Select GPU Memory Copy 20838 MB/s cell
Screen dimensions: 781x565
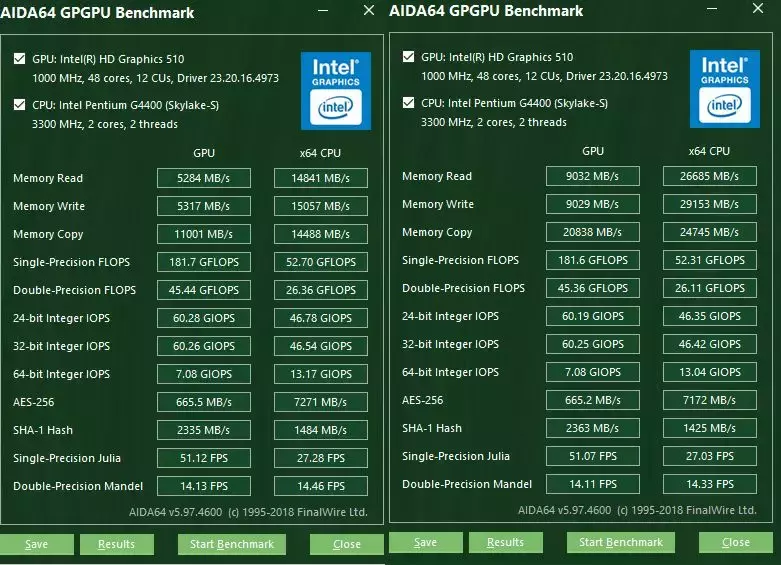pyautogui.click(x=593, y=232)
